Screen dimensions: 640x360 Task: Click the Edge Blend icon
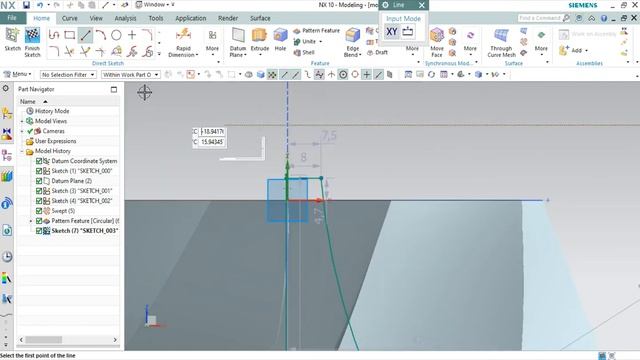352,36
